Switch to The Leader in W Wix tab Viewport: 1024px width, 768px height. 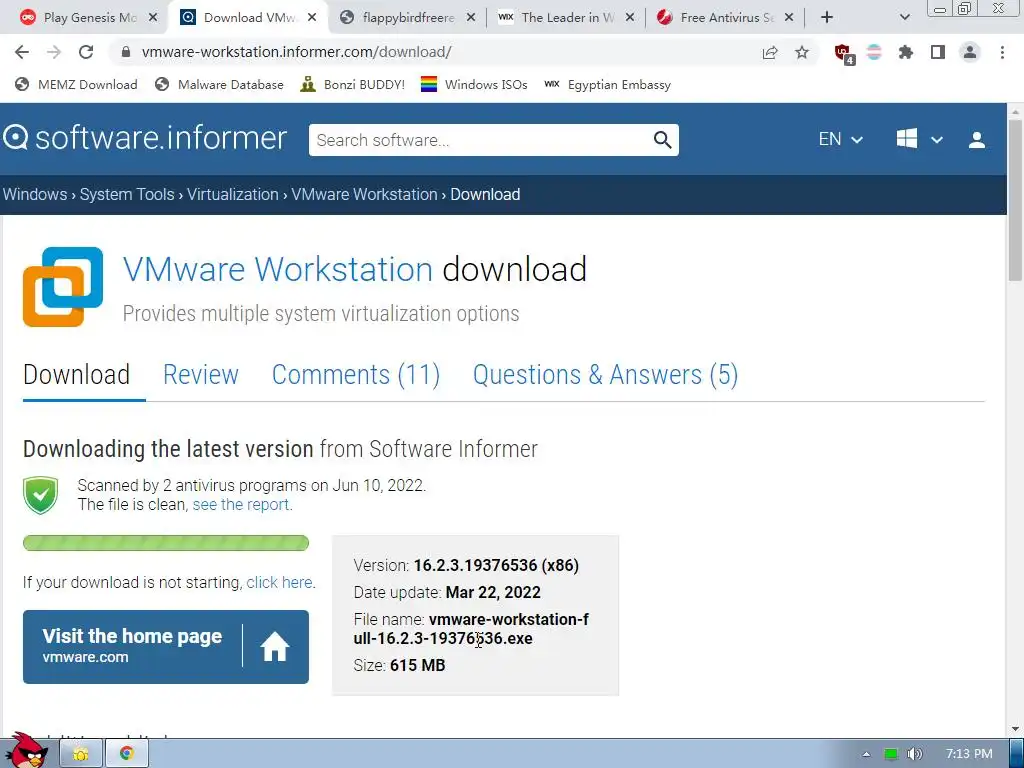pyautogui.click(x=567, y=18)
